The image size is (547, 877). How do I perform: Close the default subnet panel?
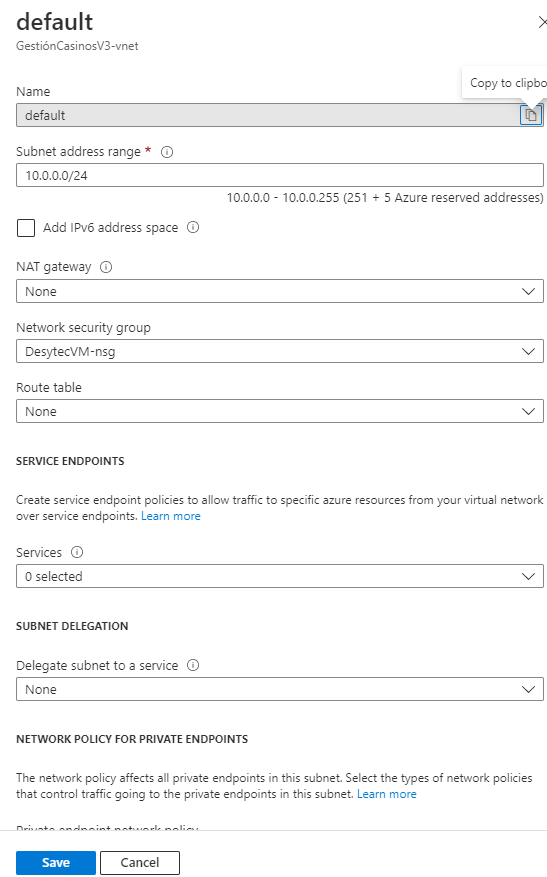pos(542,22)
